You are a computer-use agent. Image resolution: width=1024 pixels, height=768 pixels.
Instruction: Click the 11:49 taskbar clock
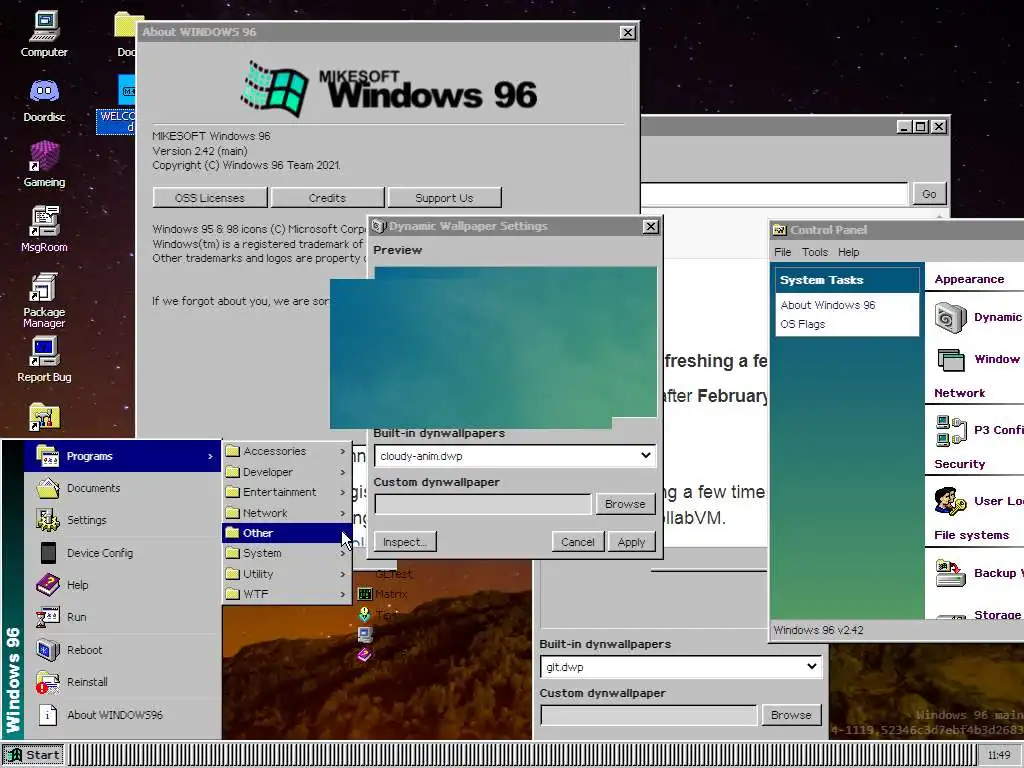999,756
